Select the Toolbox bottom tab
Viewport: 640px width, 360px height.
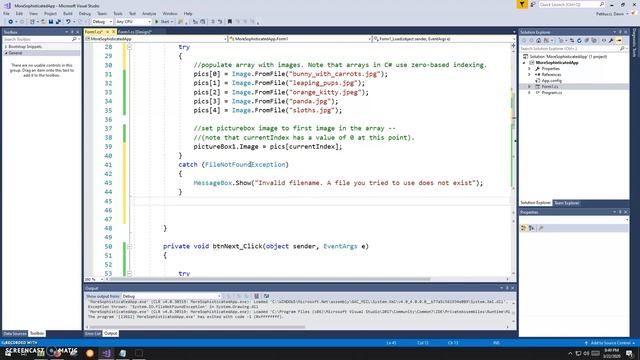pos(37,333)
